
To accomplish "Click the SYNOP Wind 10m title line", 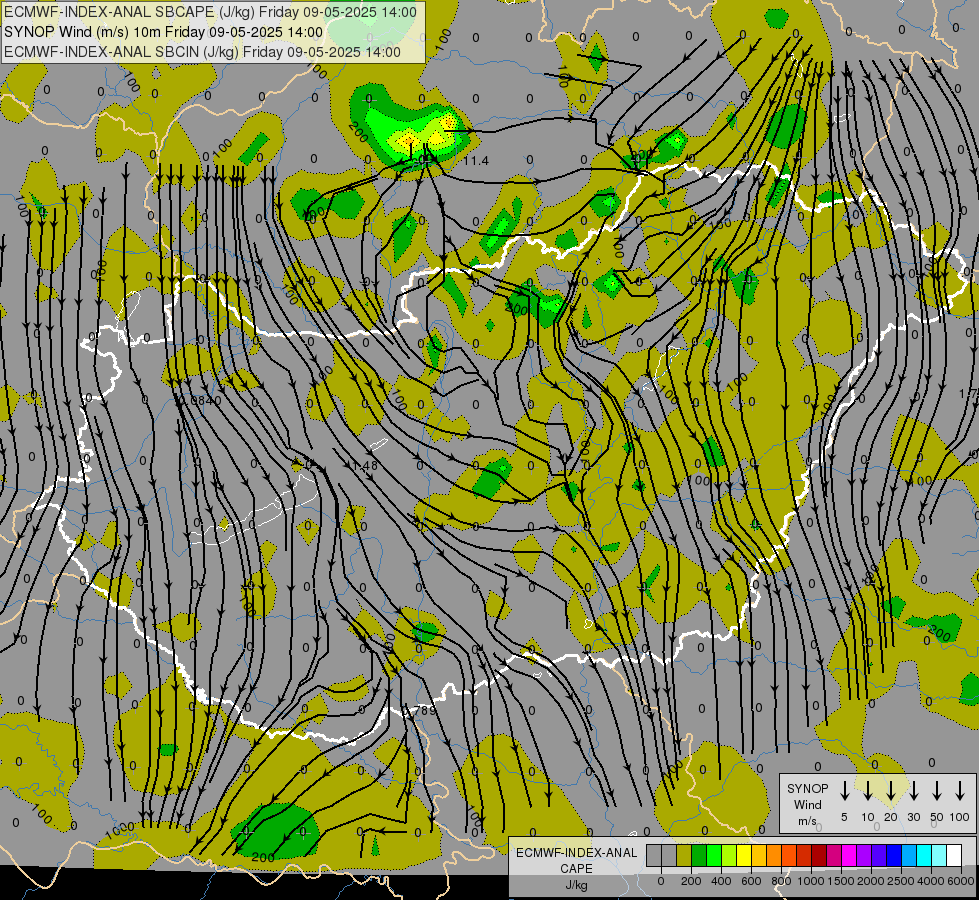I will pos(164,32).
